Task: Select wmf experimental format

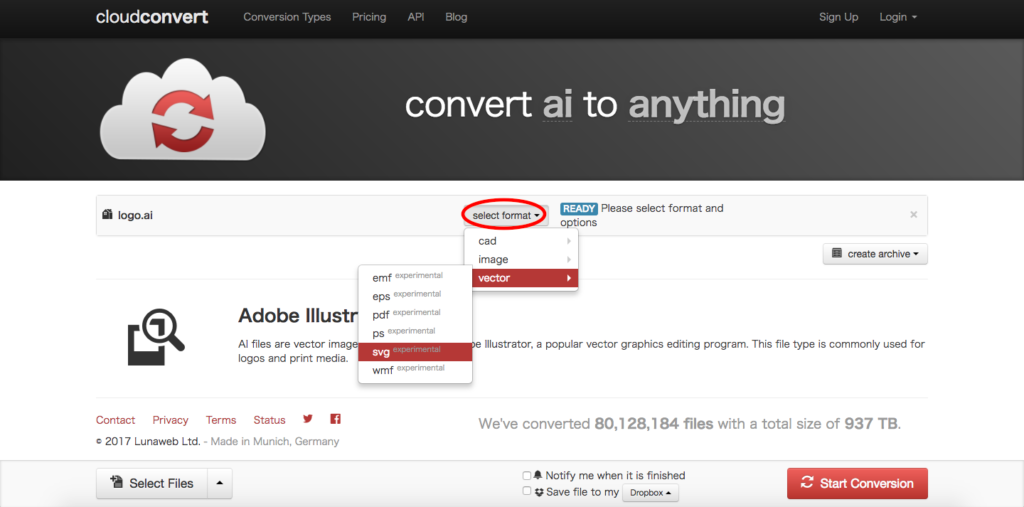Action: (x=415, y=370)
